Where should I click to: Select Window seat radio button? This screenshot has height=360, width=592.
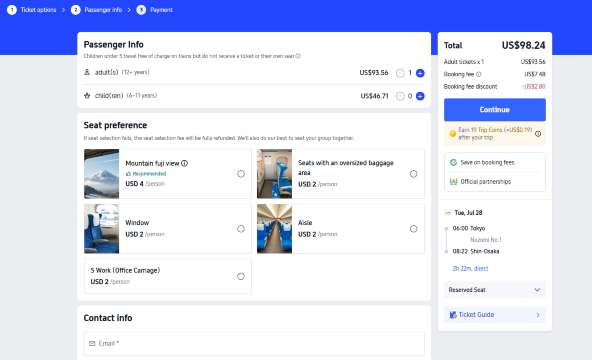[x=241, y=229]
